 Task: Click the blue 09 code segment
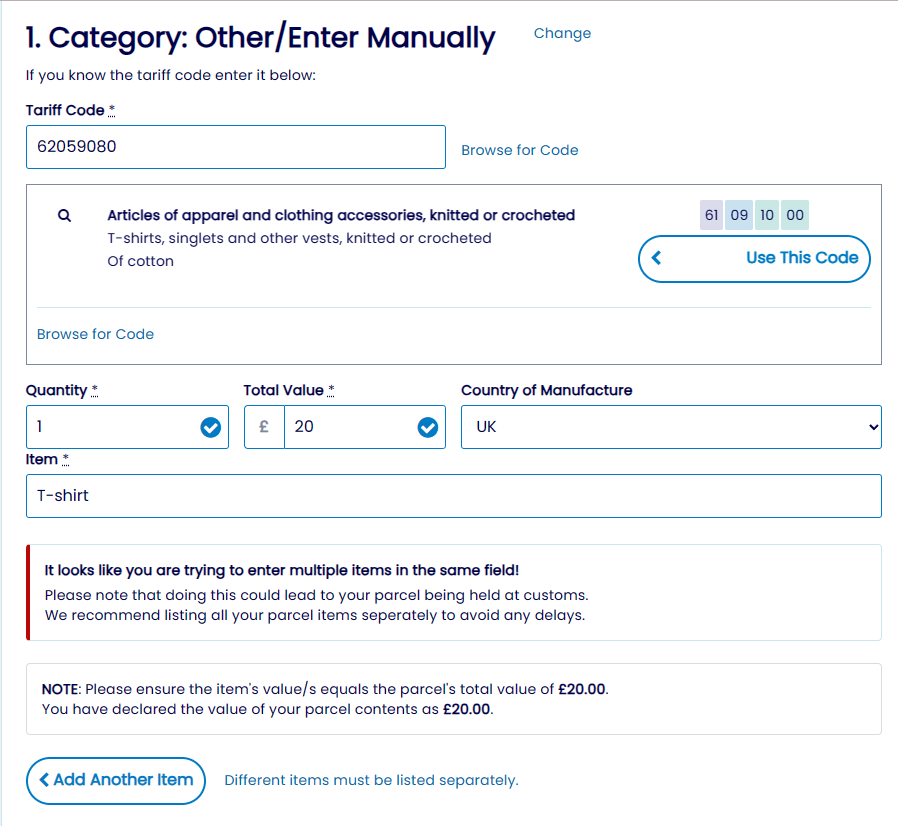tap(739, 215)
